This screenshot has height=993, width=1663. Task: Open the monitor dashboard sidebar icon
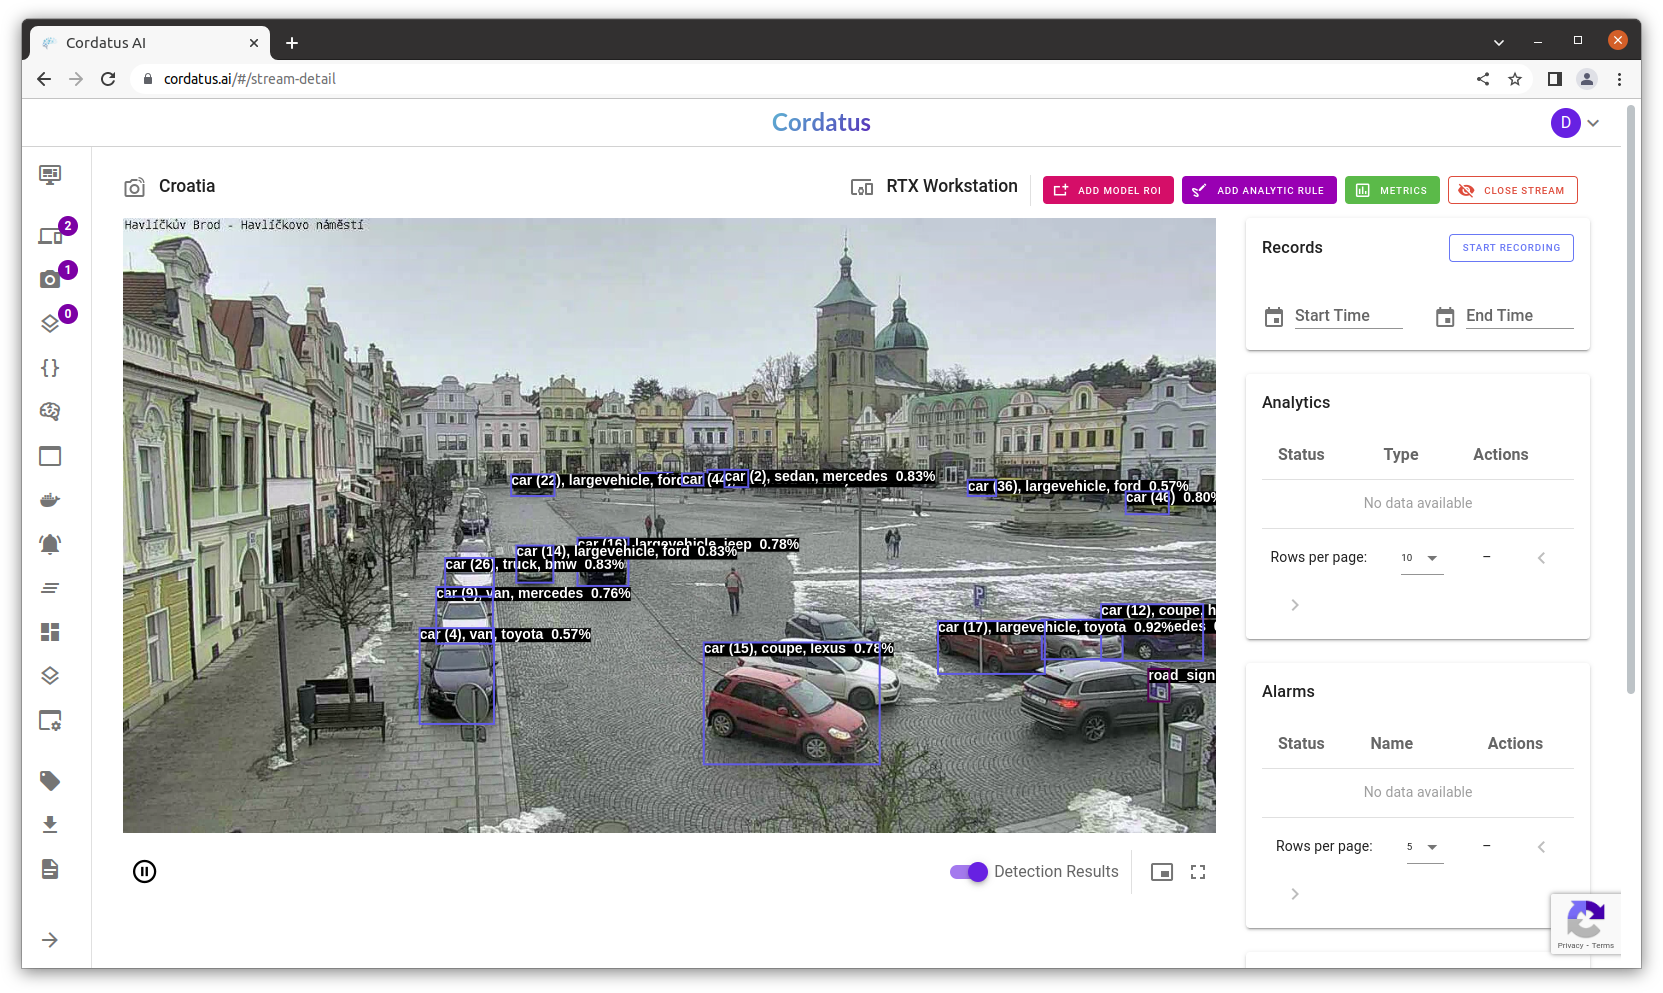point(50,175)
